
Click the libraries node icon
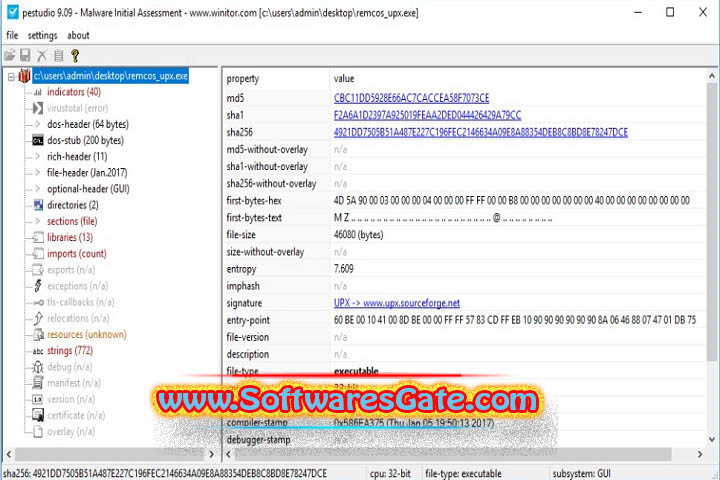click(38, 237)
